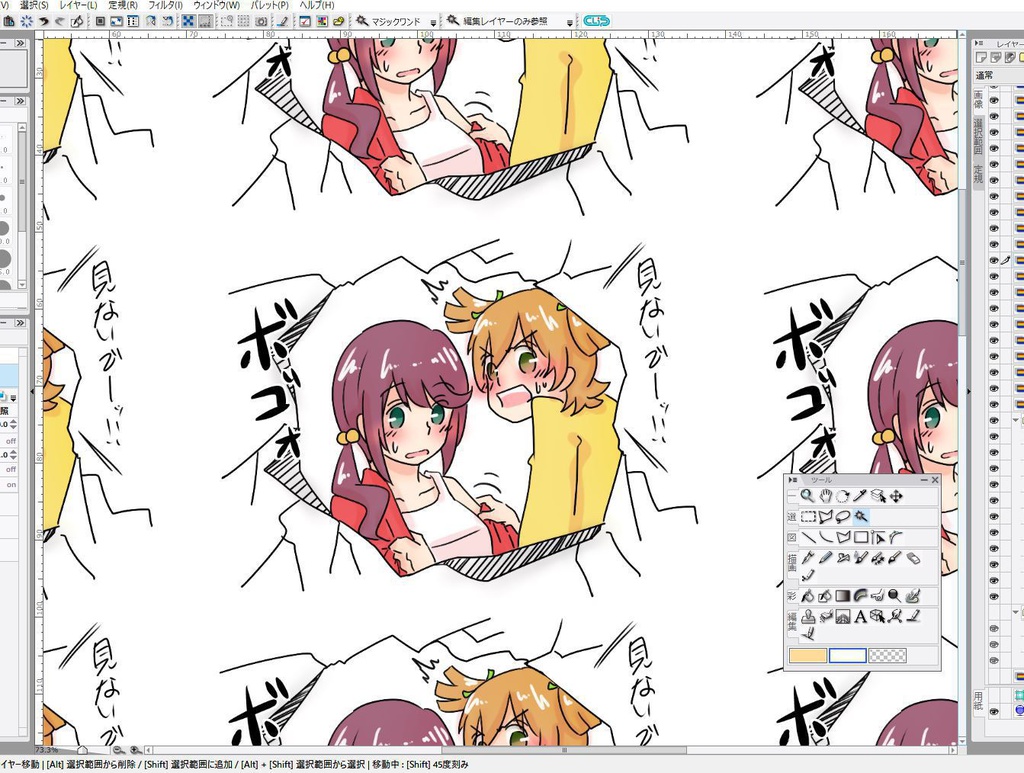
Task: Toggle visibility of the 用紙 paper layer
Action: point(994,712)
